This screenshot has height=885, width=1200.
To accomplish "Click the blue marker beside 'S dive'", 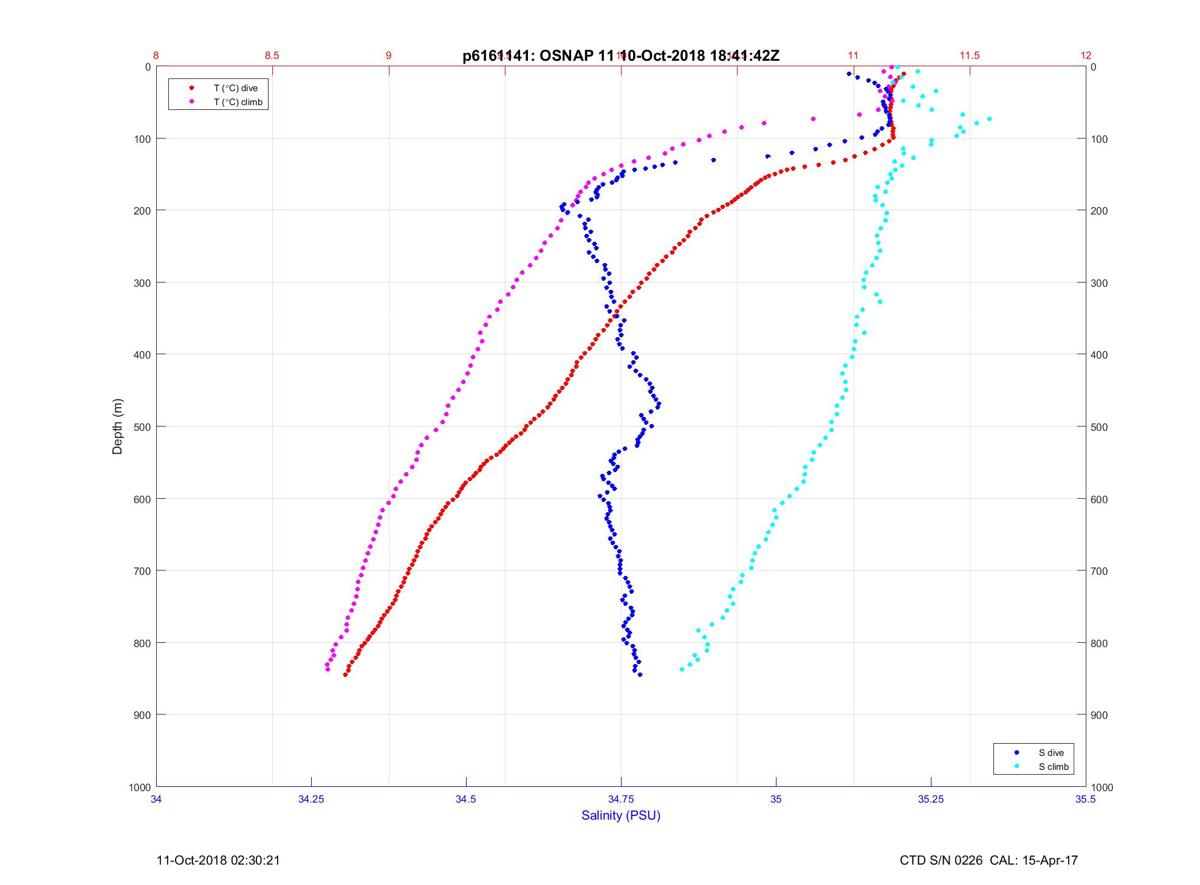I will pos(1016,752).
